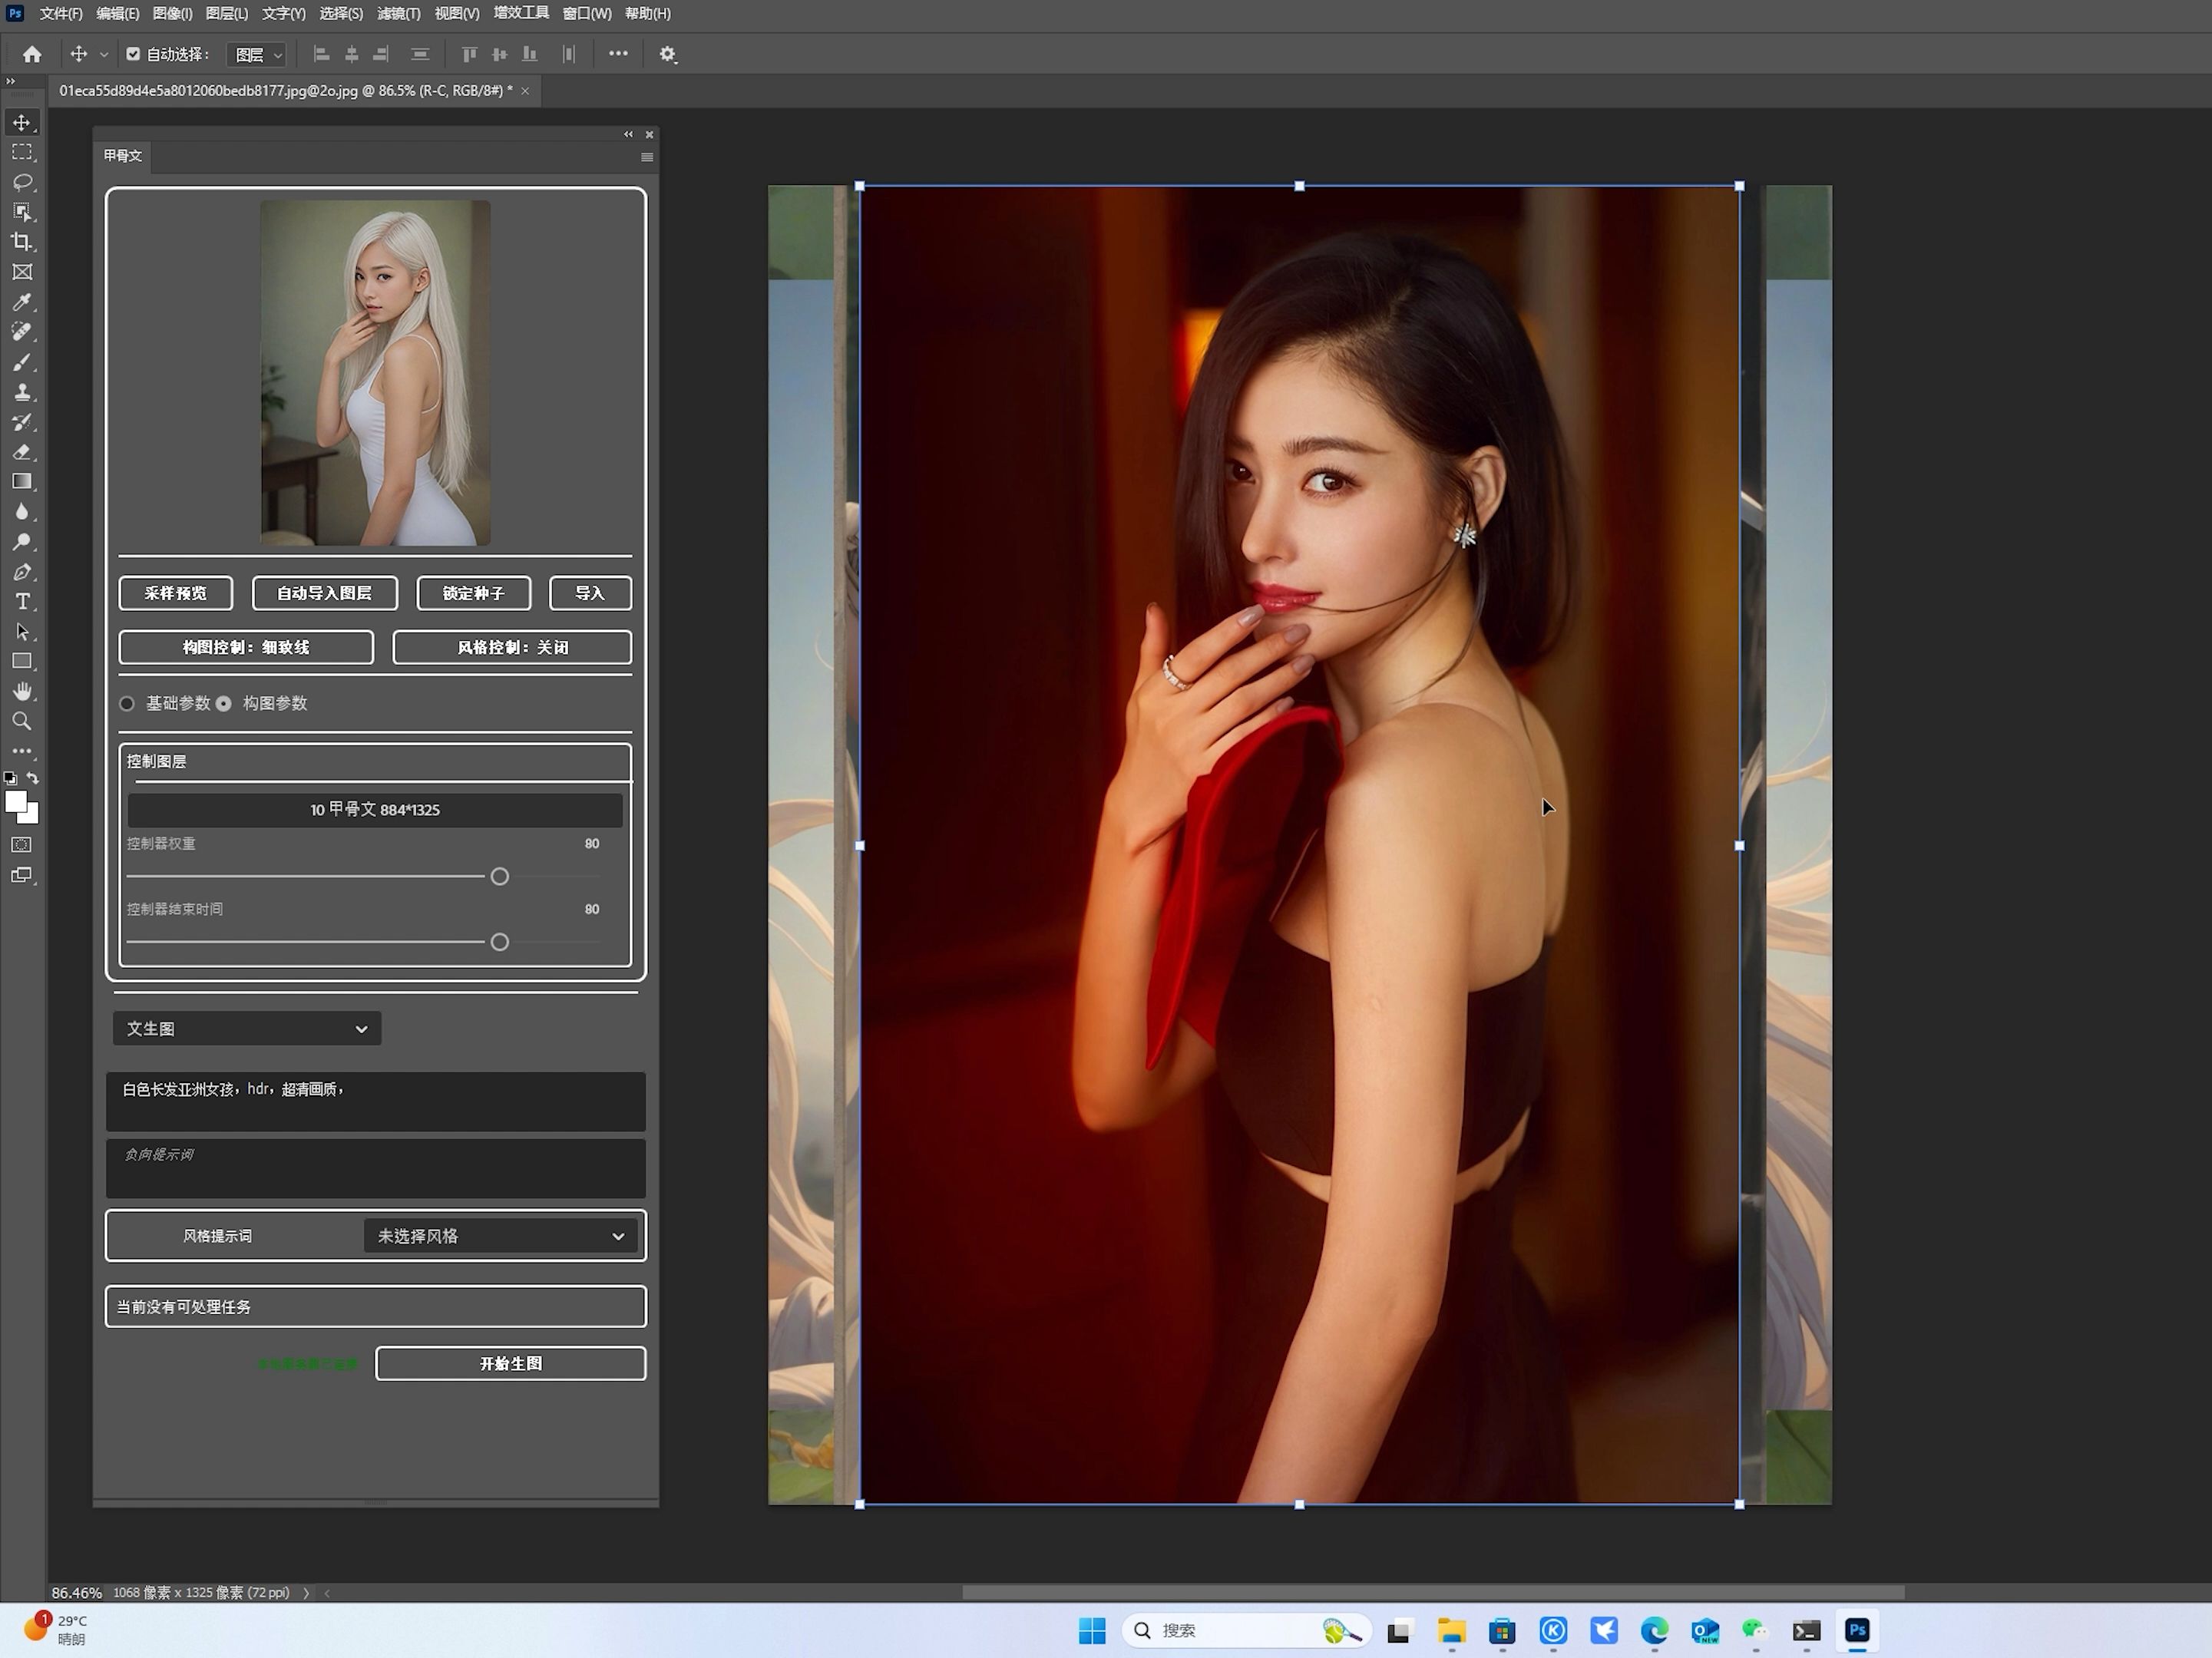Click 构图控制: 细致线 button
This screenshot has width=2212, height=1658.
pos(246,647)
